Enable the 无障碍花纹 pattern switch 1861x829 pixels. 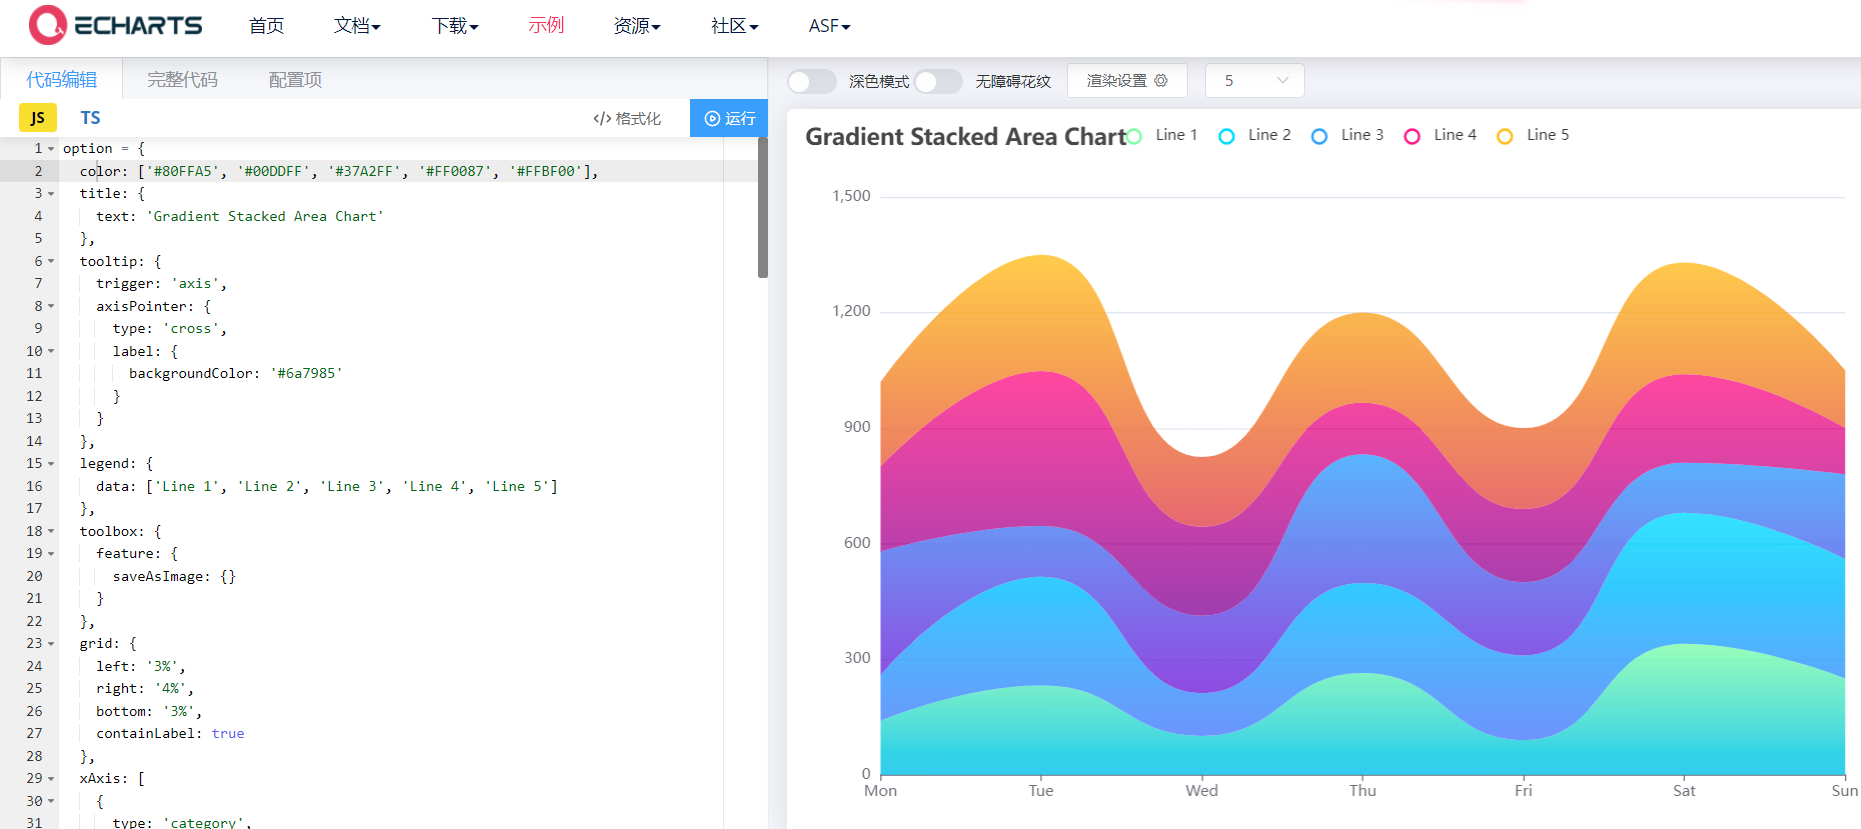pos(938,81)
